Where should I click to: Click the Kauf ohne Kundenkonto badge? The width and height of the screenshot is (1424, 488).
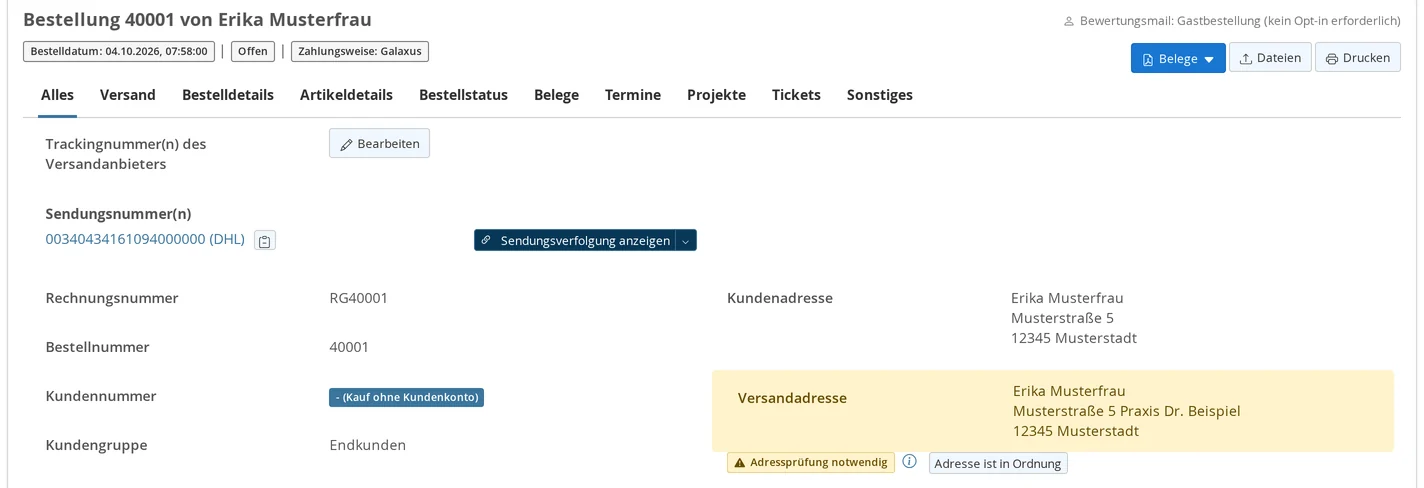406,397
